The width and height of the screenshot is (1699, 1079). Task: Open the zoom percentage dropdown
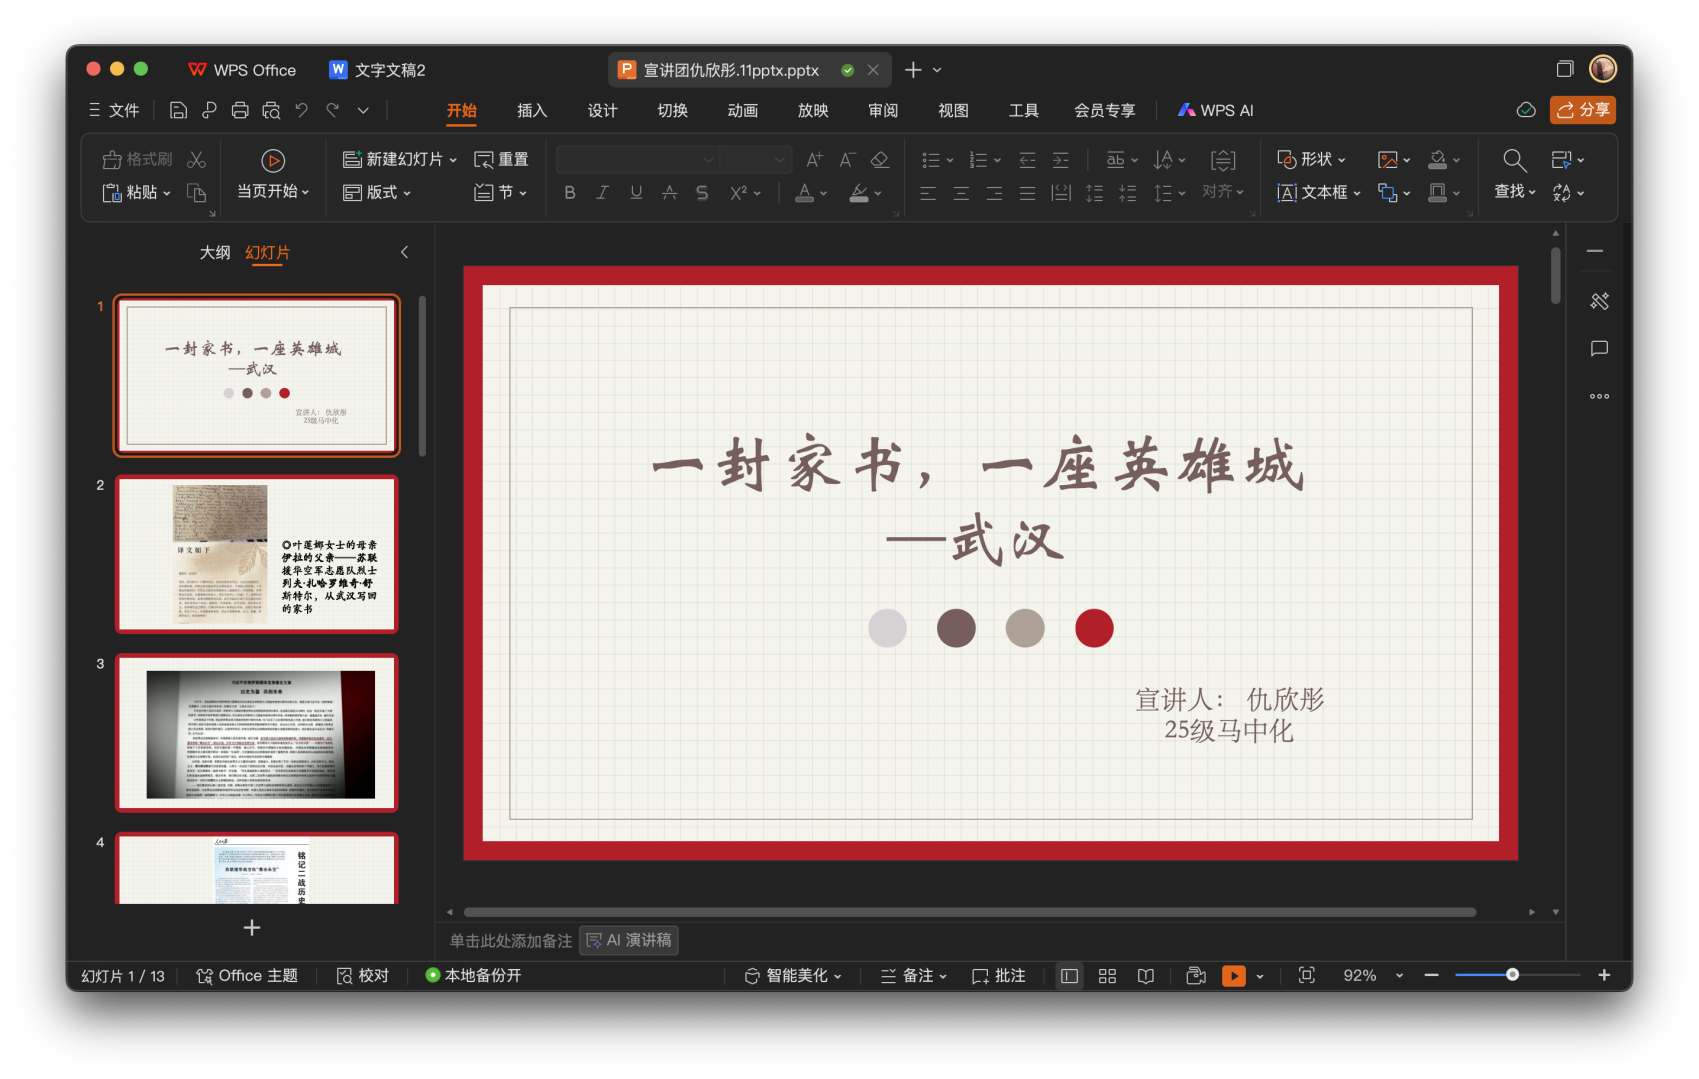(1399, 976)
